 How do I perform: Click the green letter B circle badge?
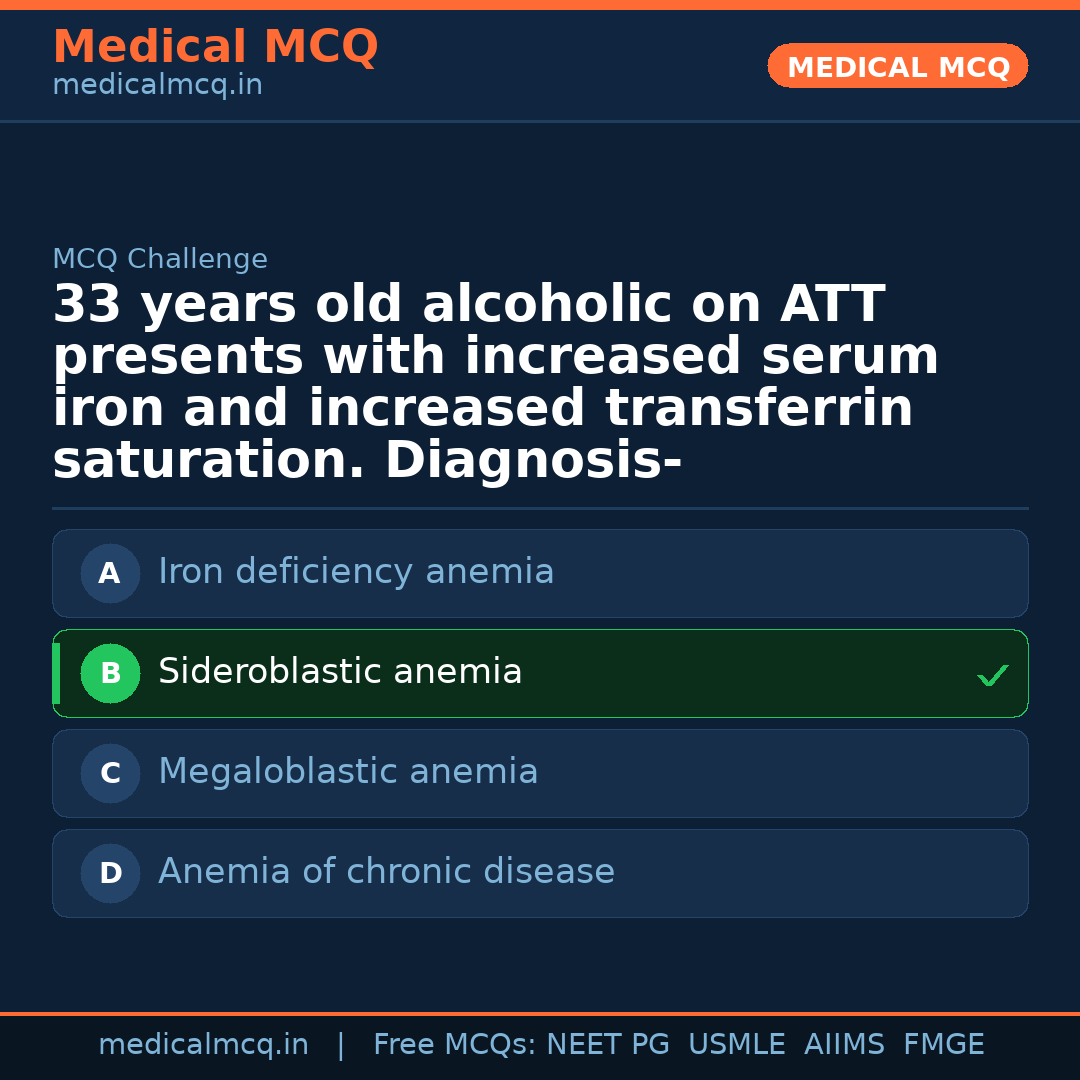tap(110, 674)
